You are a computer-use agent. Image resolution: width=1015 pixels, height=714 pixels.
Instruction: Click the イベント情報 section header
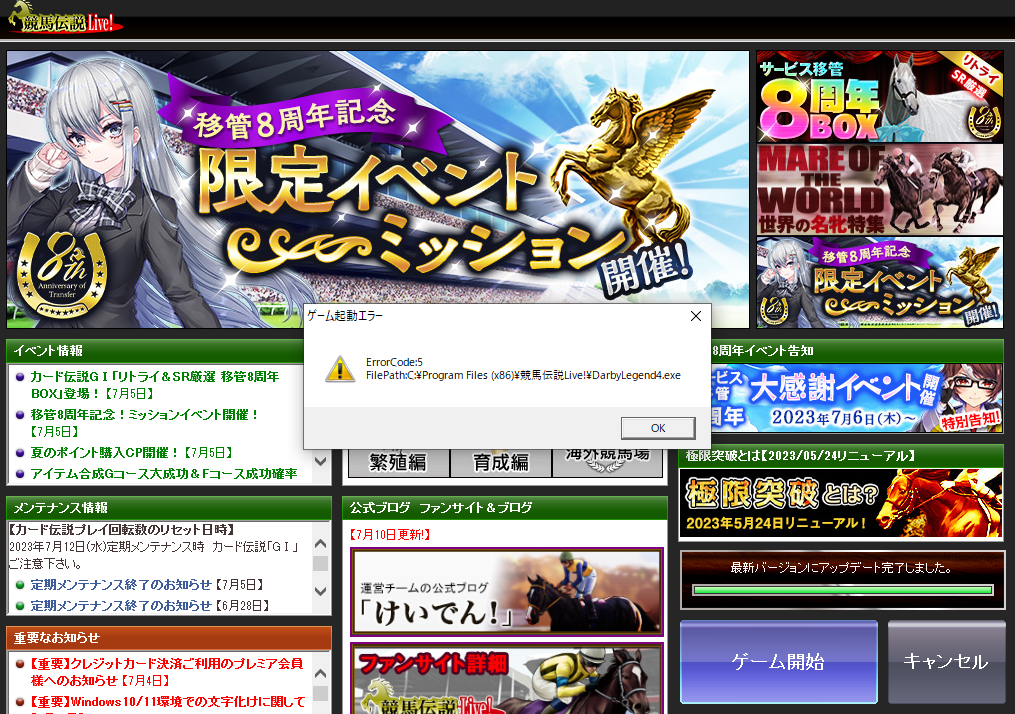coord(155,351)
